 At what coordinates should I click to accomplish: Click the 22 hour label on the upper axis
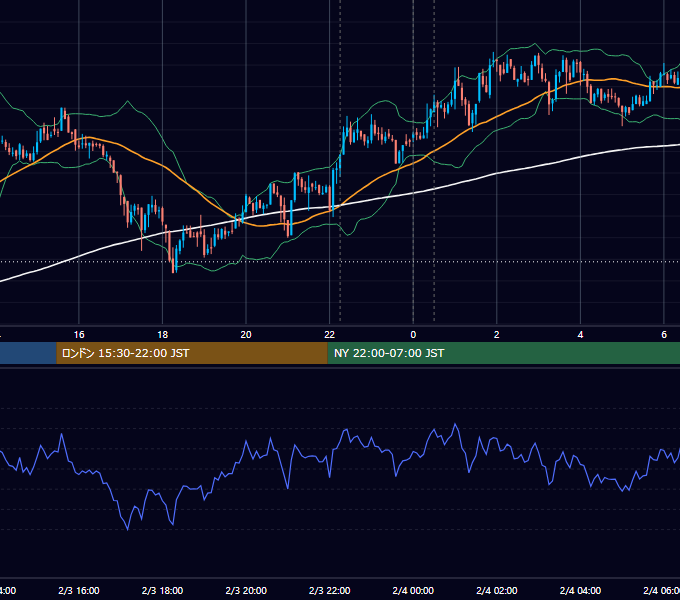(330, 335)
